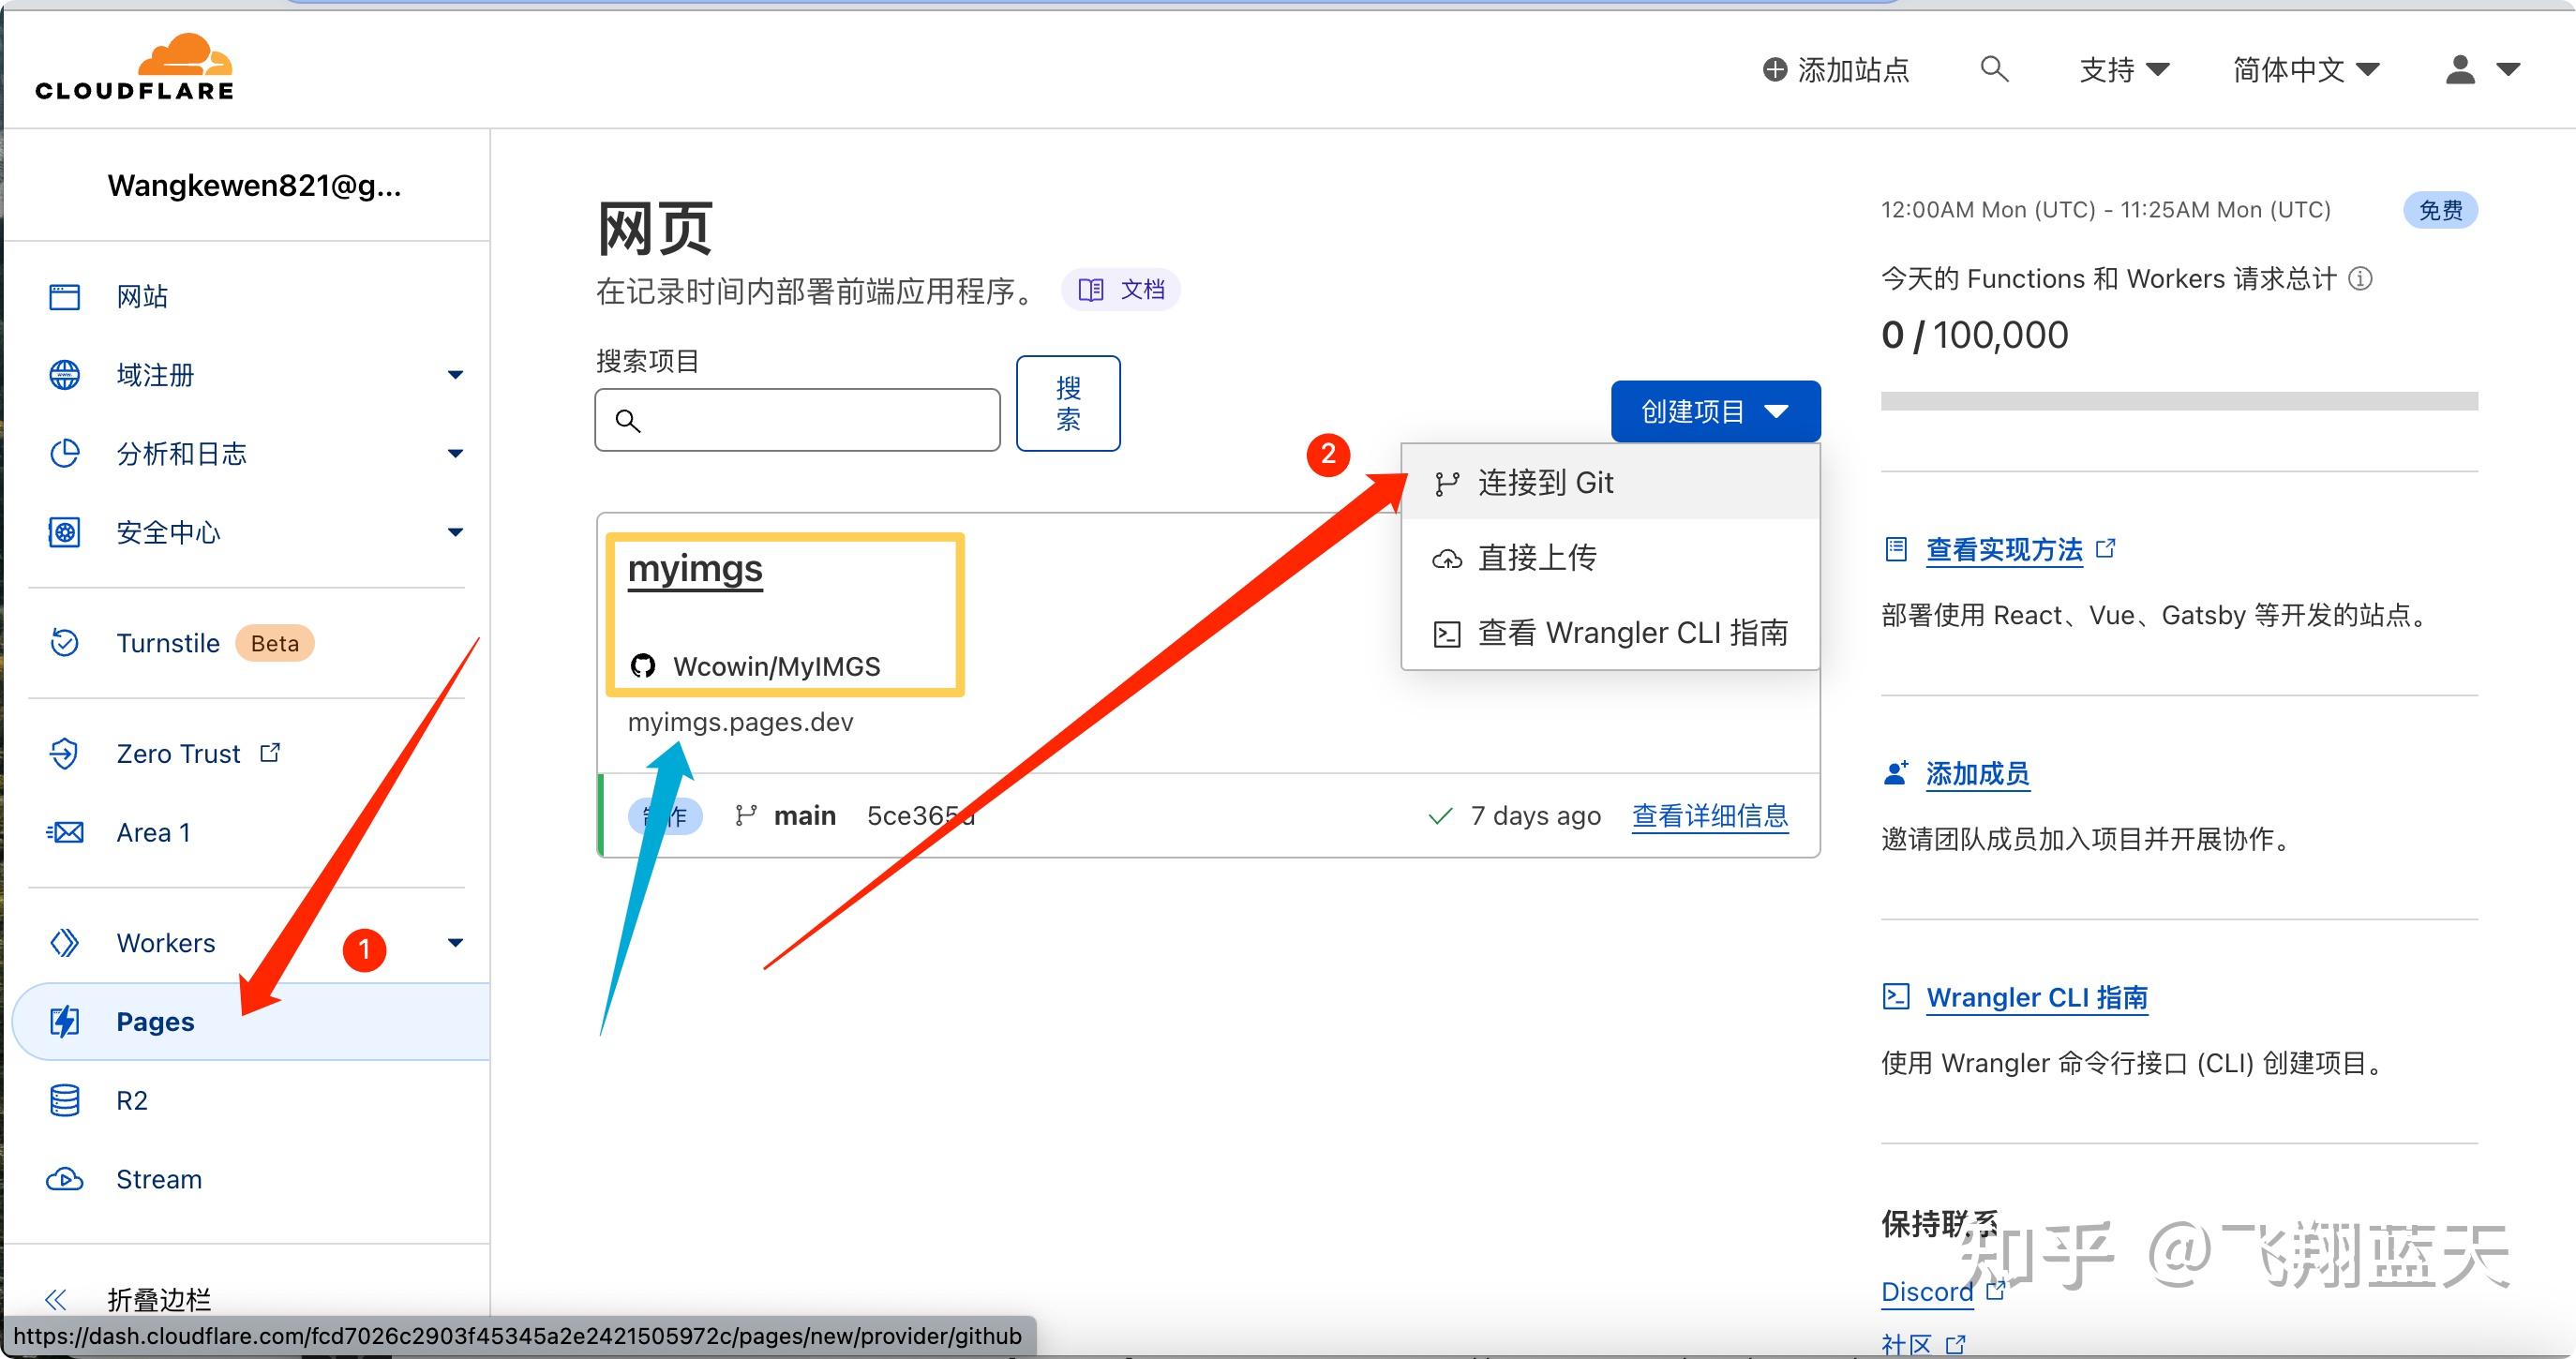Viewport: 2576px width, 1359px height.
Task: Click the 搜索 button
Action: pos(1068,403)
